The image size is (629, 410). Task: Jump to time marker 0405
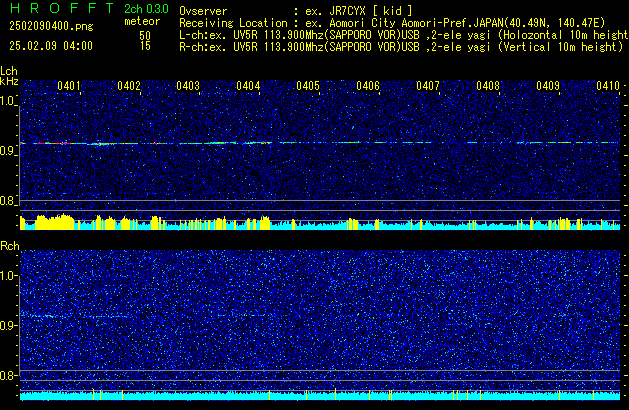308,86
